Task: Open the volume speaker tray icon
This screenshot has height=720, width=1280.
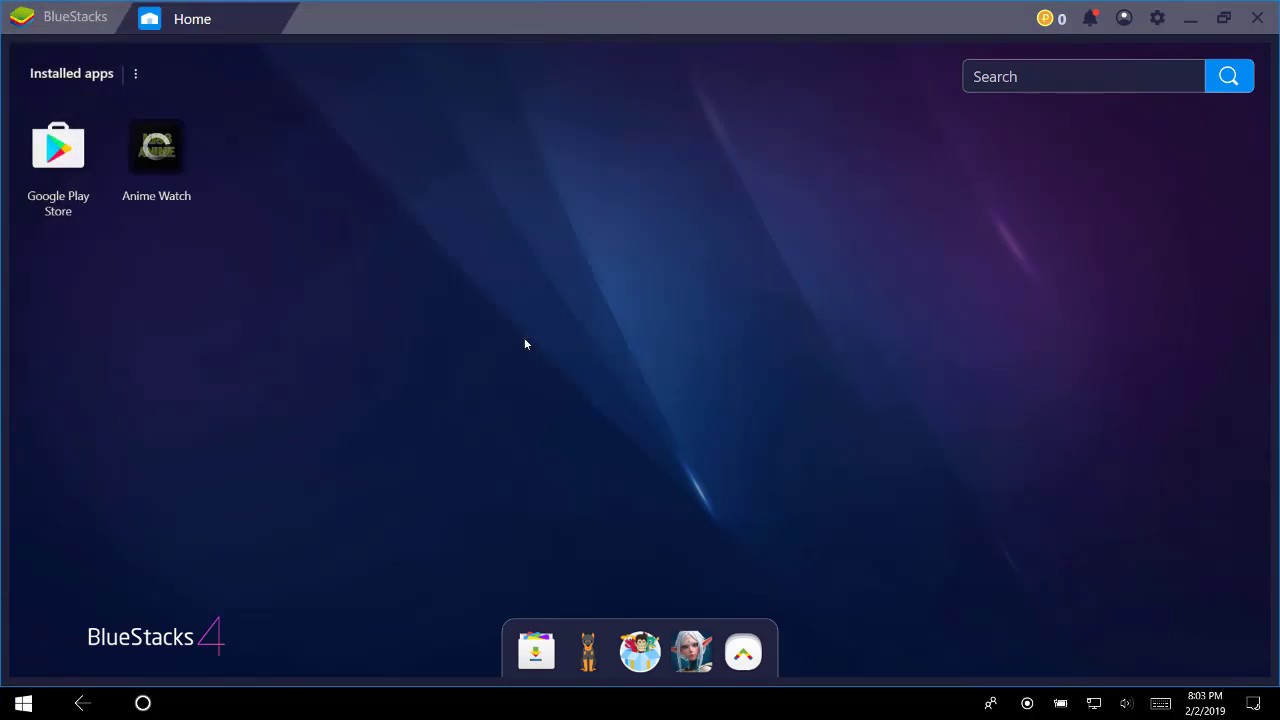Action: (1126, 703)
